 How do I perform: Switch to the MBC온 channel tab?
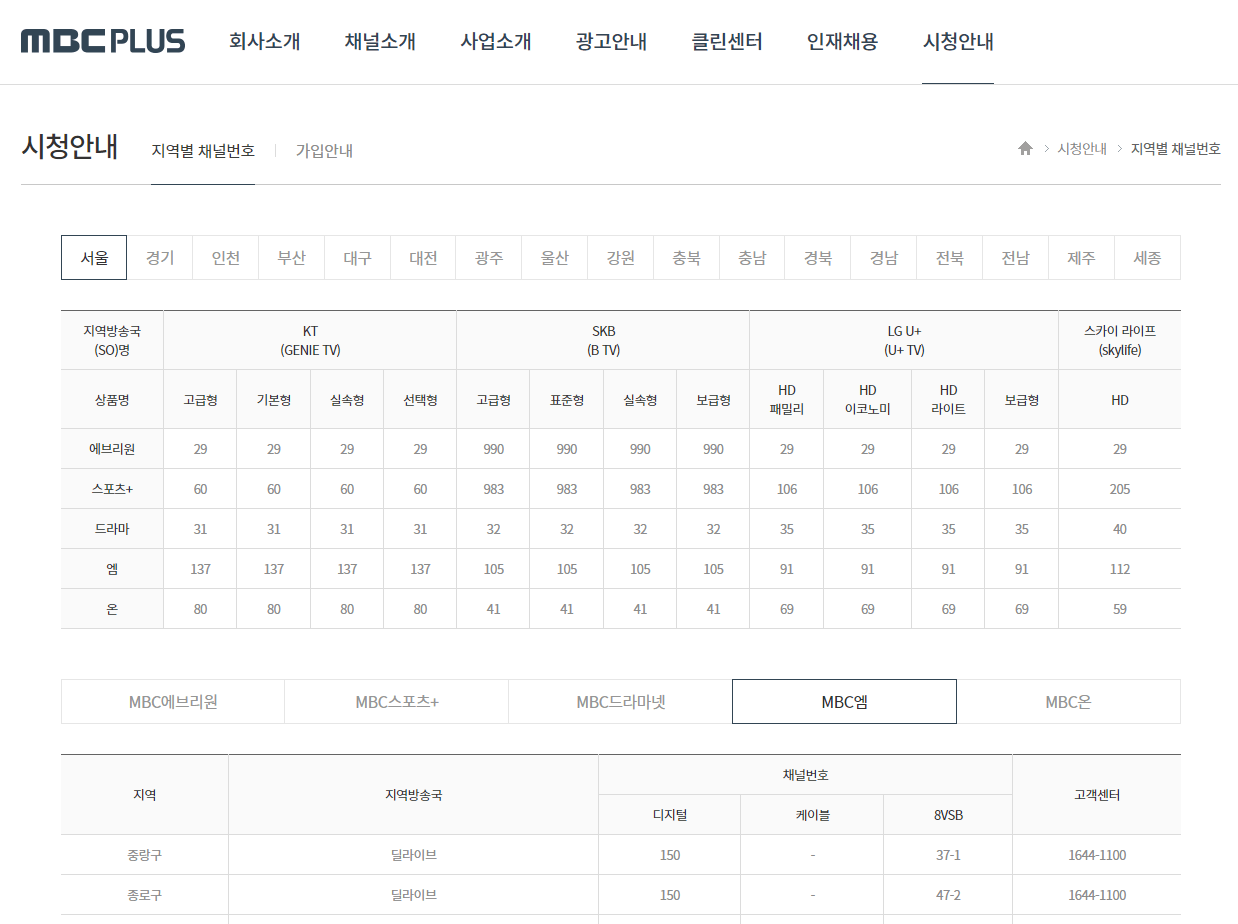click(1068, 702)
